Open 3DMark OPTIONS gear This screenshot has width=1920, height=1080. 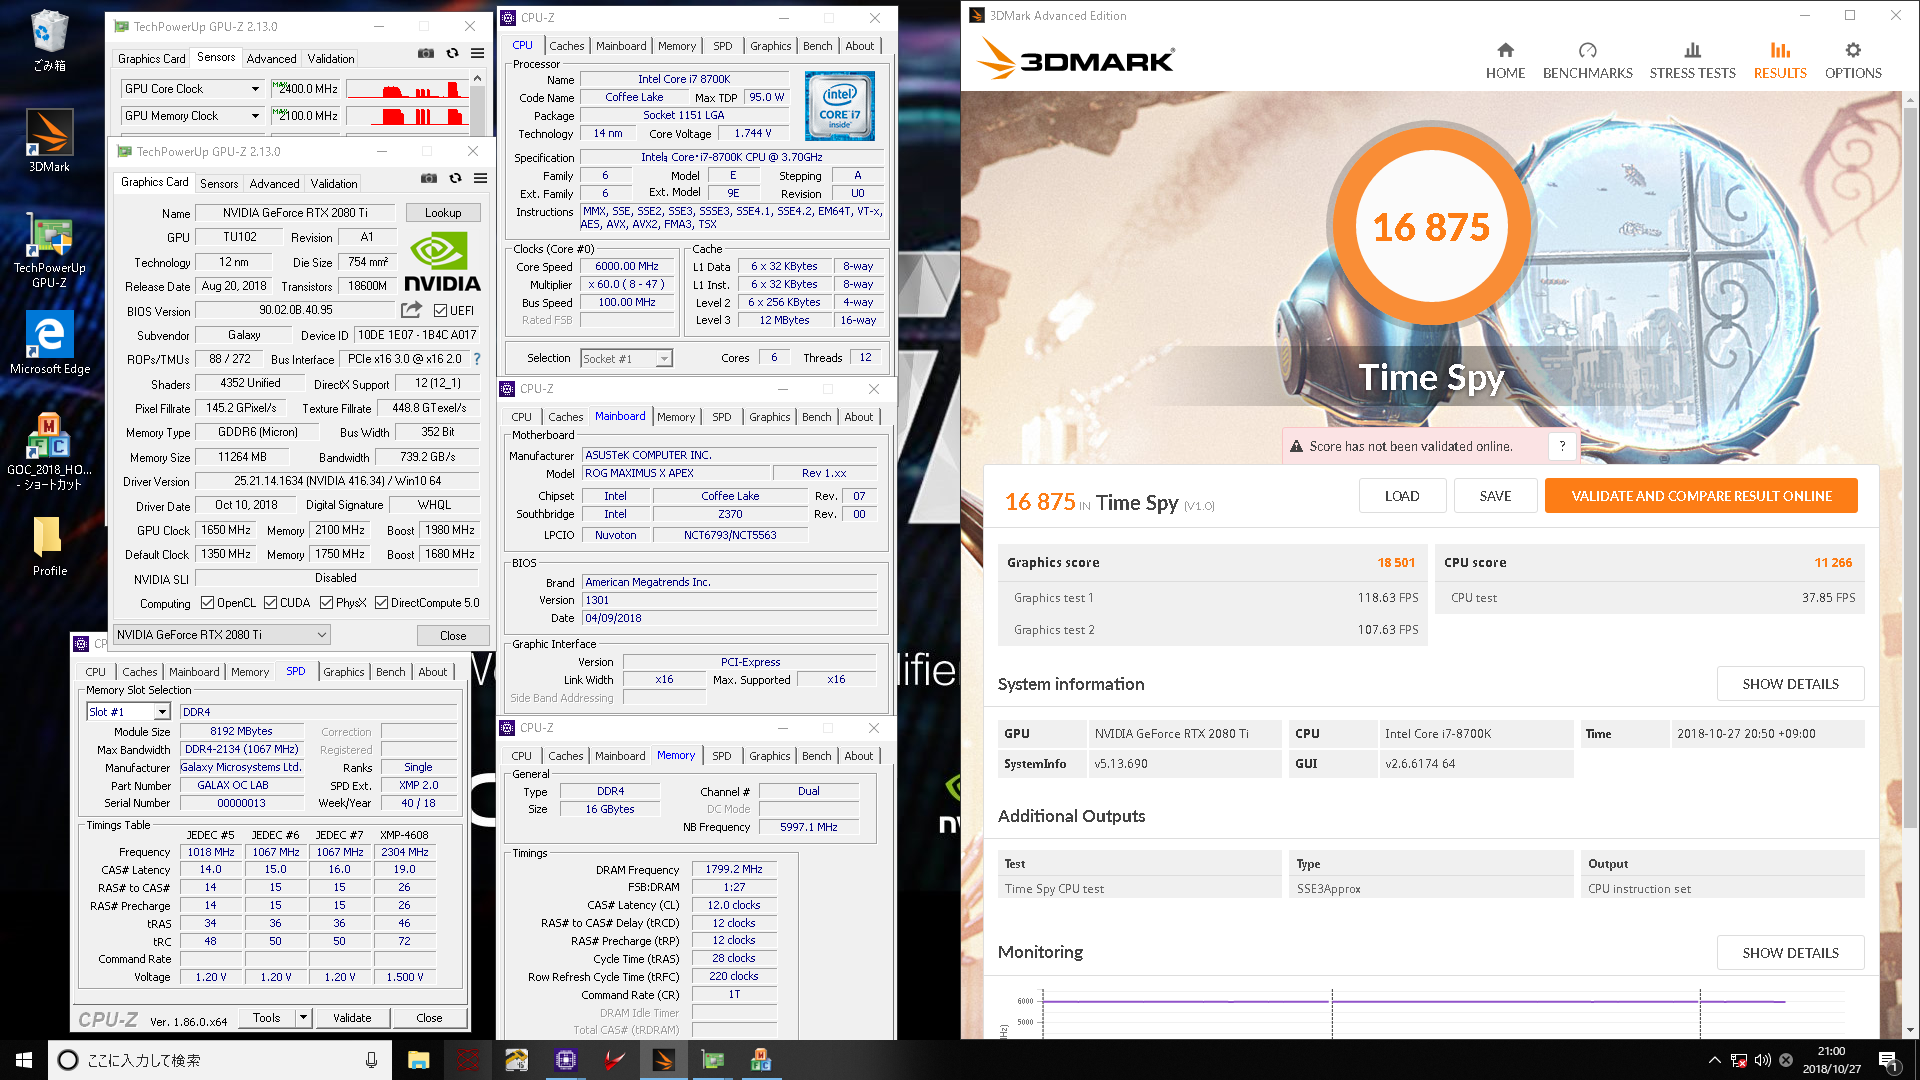(1853, 61)
